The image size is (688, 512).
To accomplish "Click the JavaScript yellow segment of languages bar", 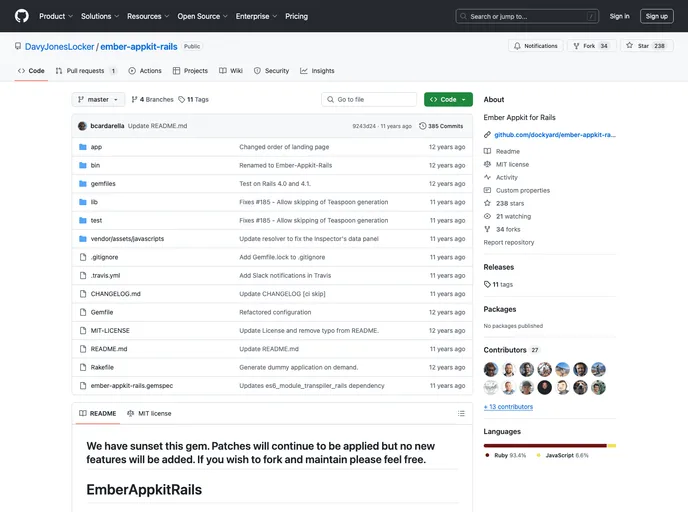I will pos(612,445).
